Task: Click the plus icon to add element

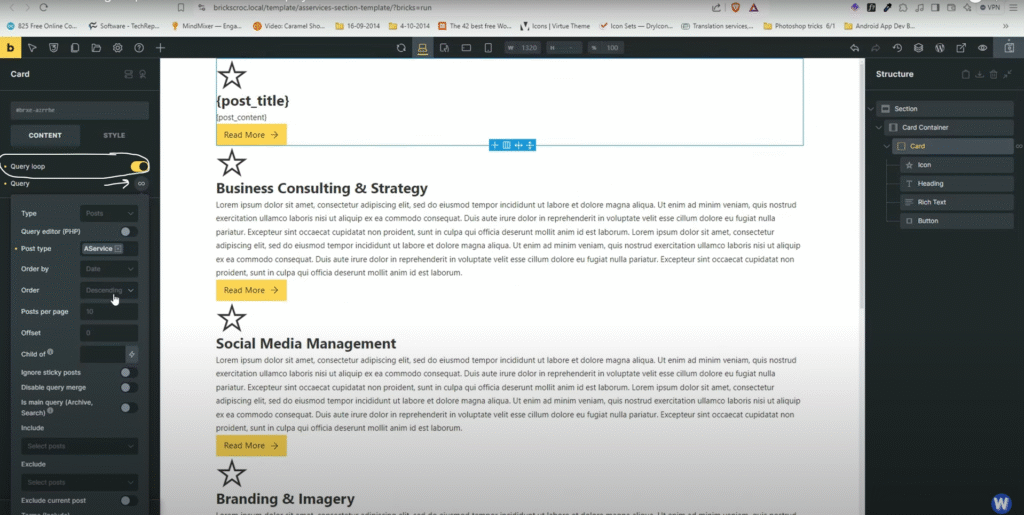Action: click(160, 48)
